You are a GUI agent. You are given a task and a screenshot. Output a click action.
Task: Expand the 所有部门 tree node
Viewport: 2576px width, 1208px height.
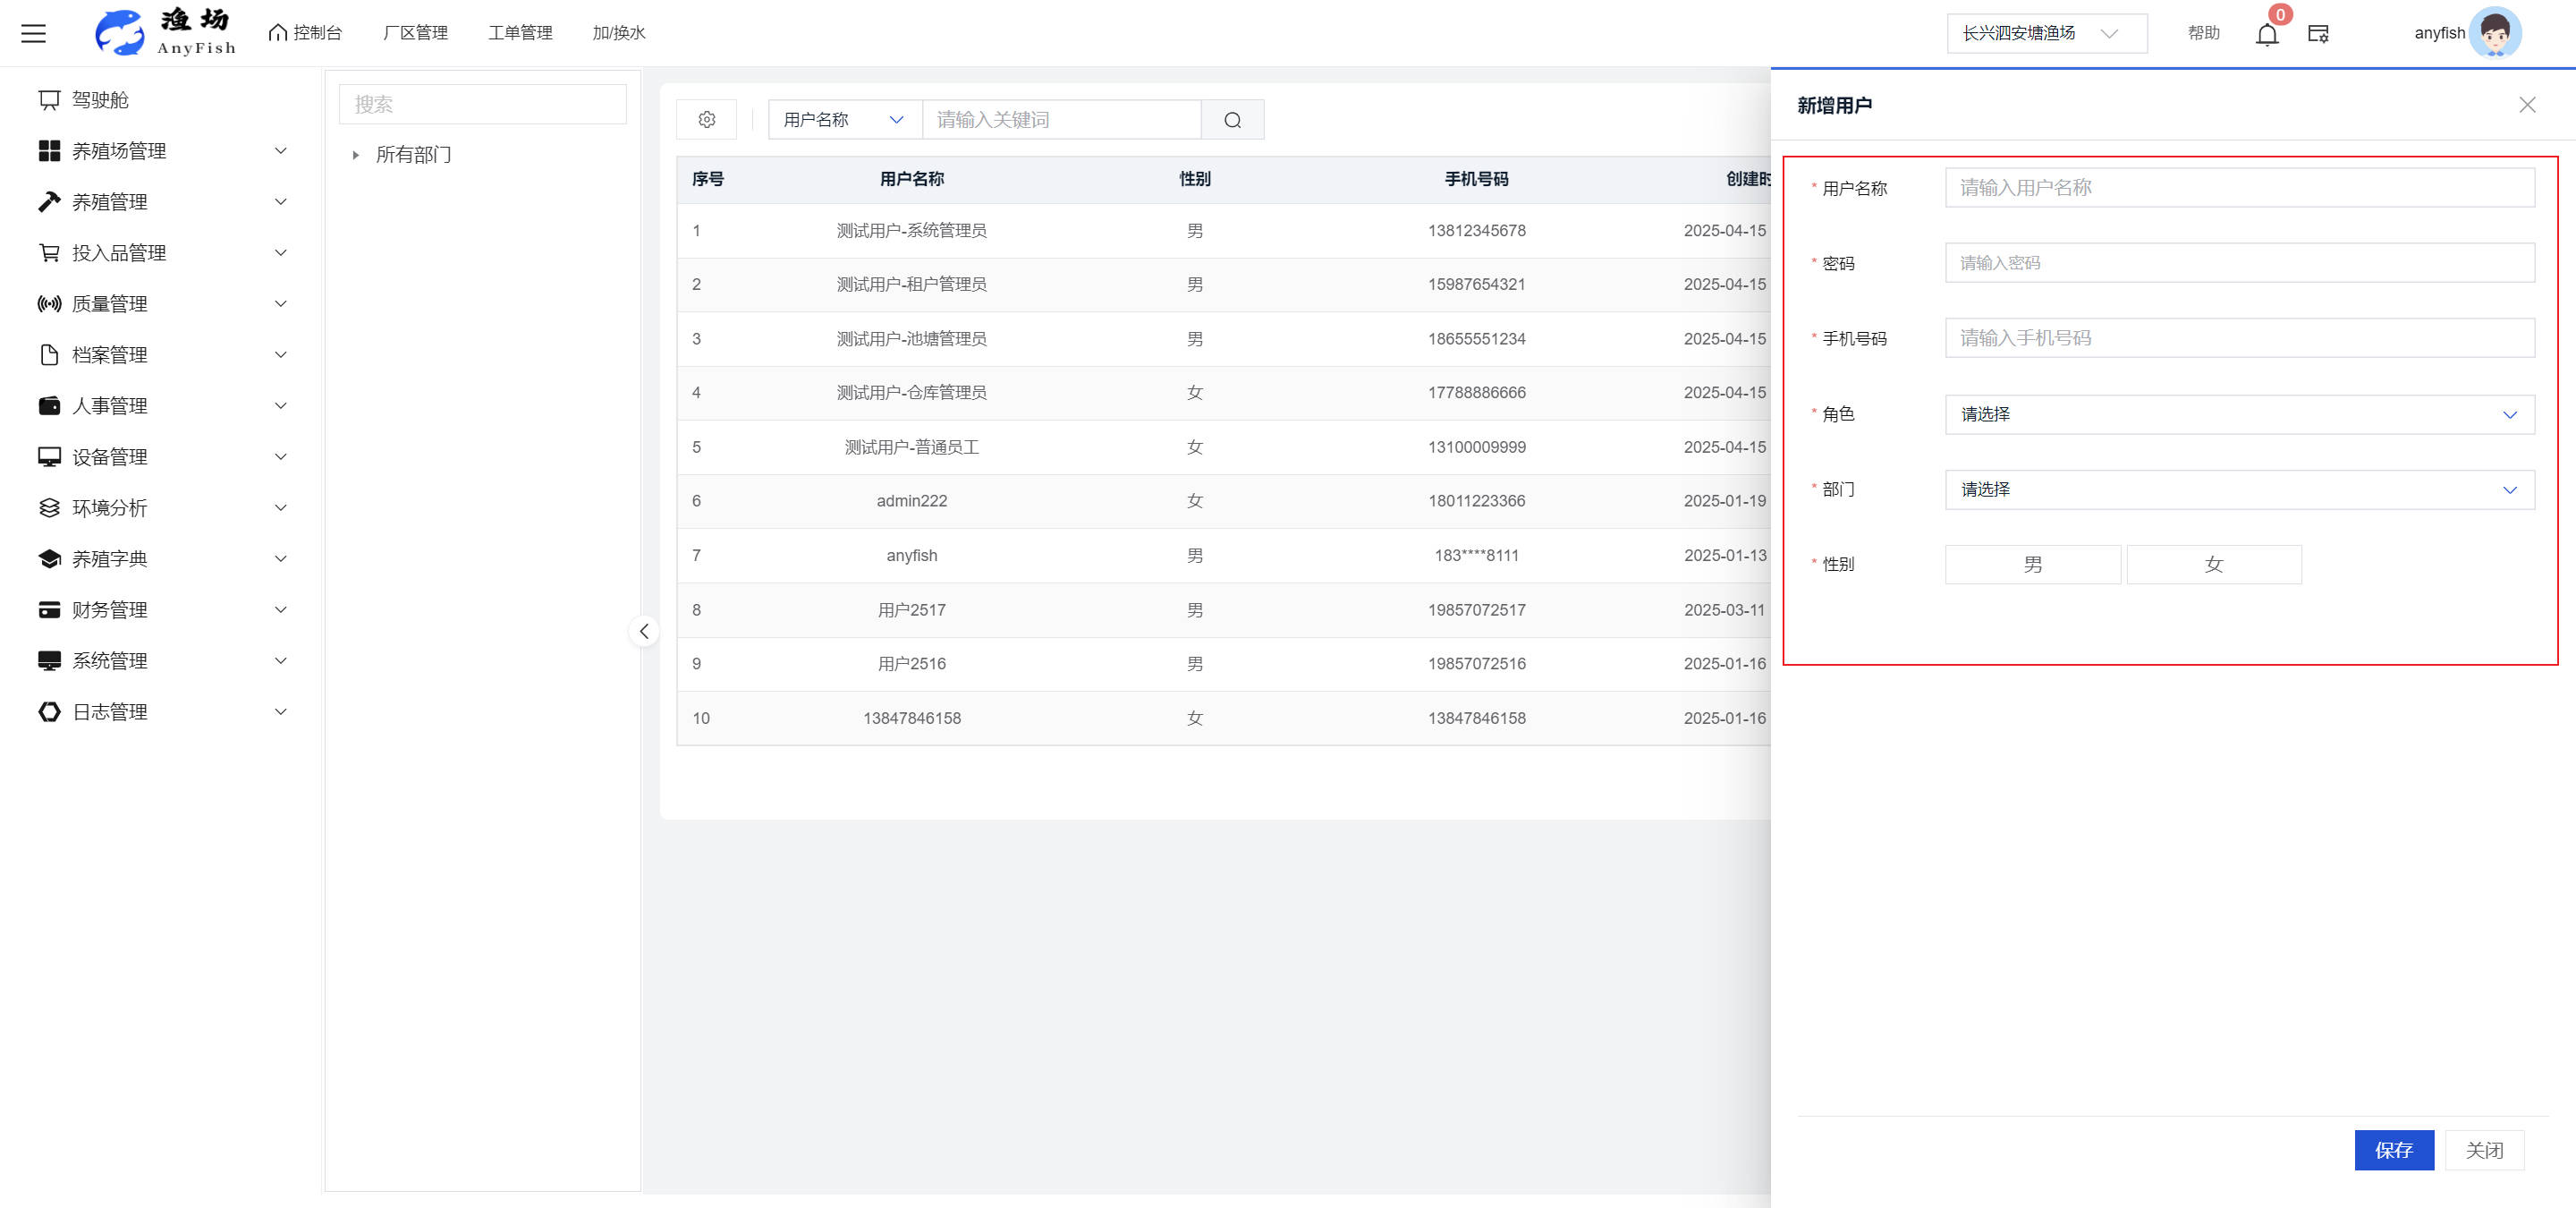[x=355, y=155]
